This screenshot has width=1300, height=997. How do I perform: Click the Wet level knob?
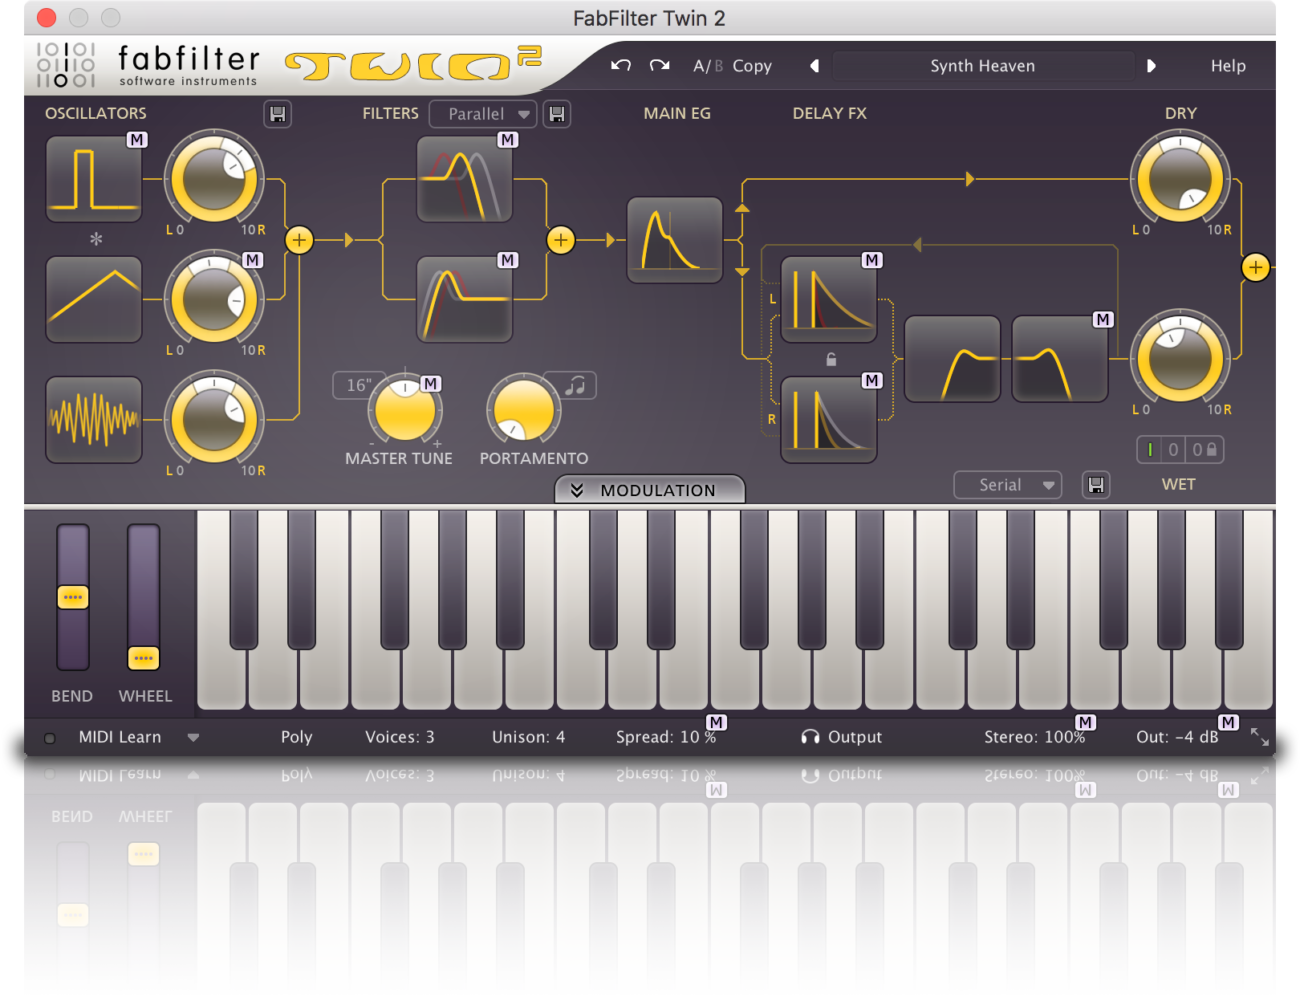click(1180, 359)
